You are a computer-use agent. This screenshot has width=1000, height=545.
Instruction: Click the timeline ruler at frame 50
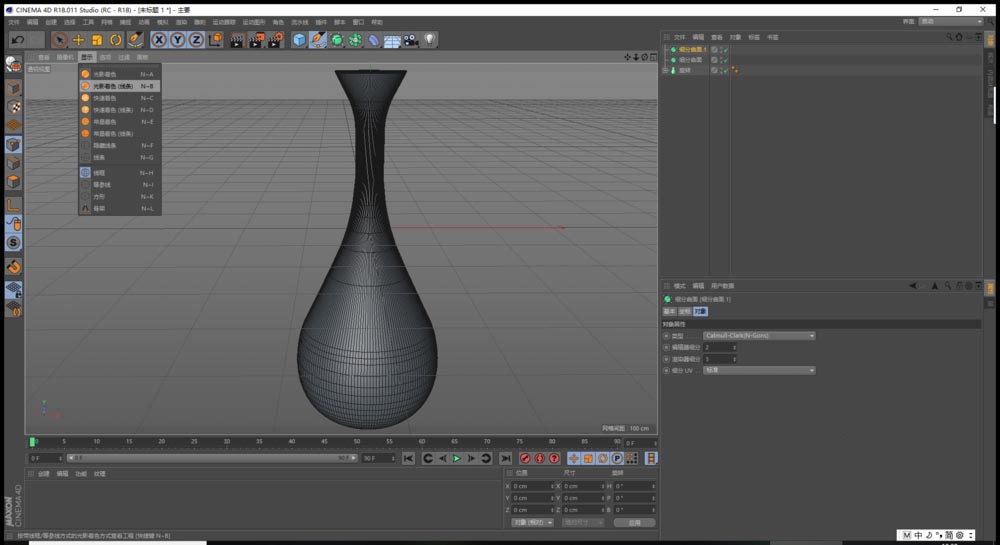(356, 441)
